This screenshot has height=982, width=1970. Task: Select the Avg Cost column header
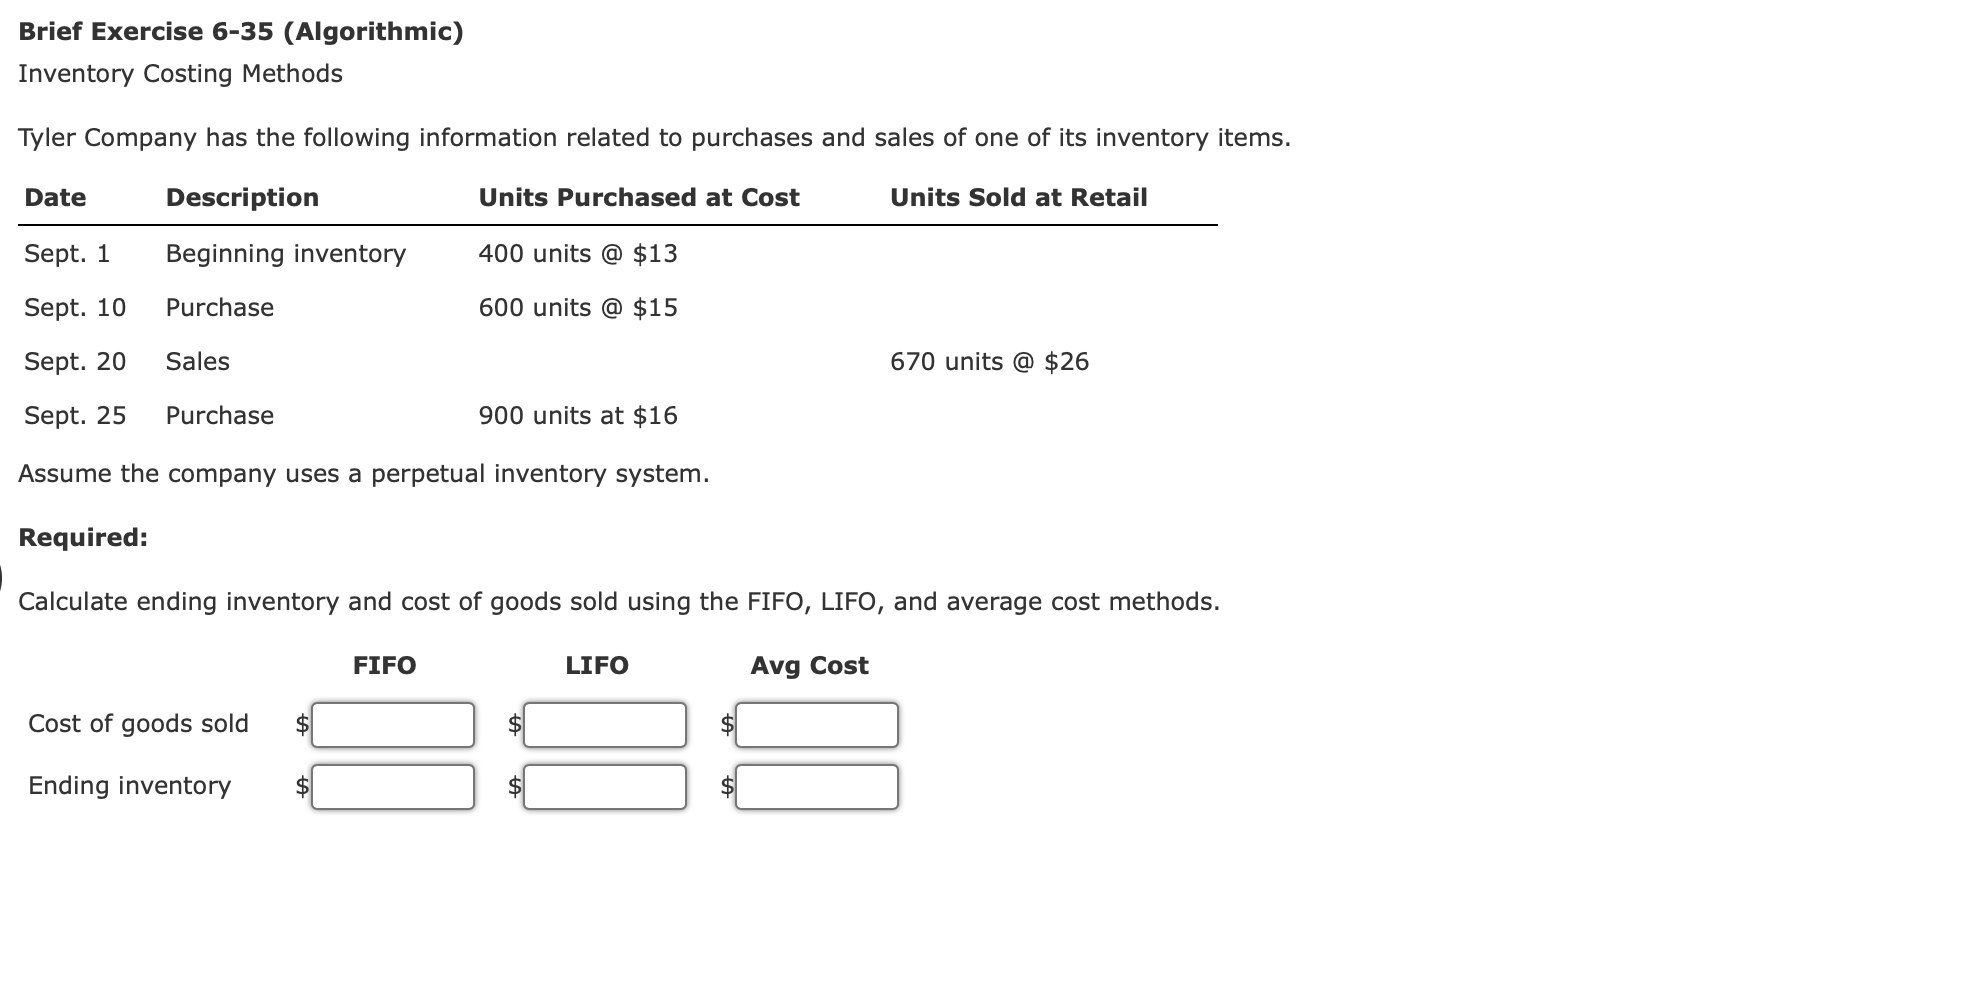coord(809,665)
